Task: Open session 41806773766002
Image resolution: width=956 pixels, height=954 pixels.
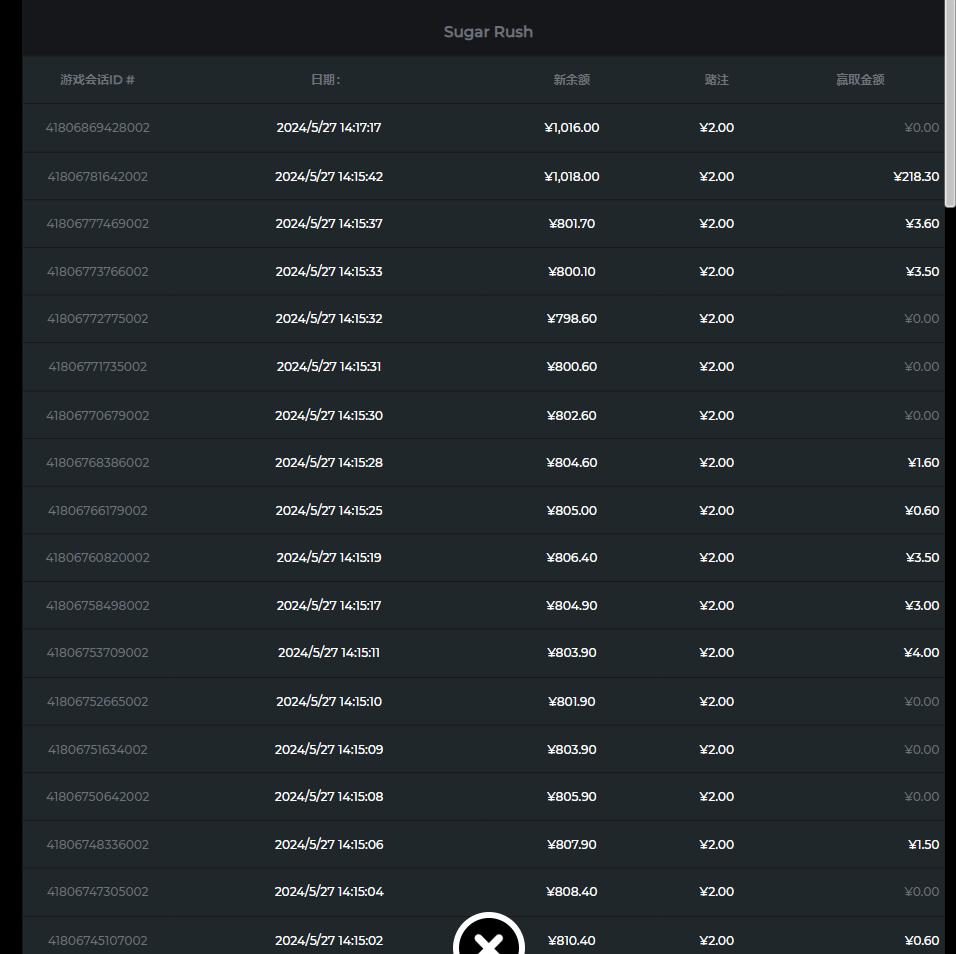Action: click(x=98, y=271)
